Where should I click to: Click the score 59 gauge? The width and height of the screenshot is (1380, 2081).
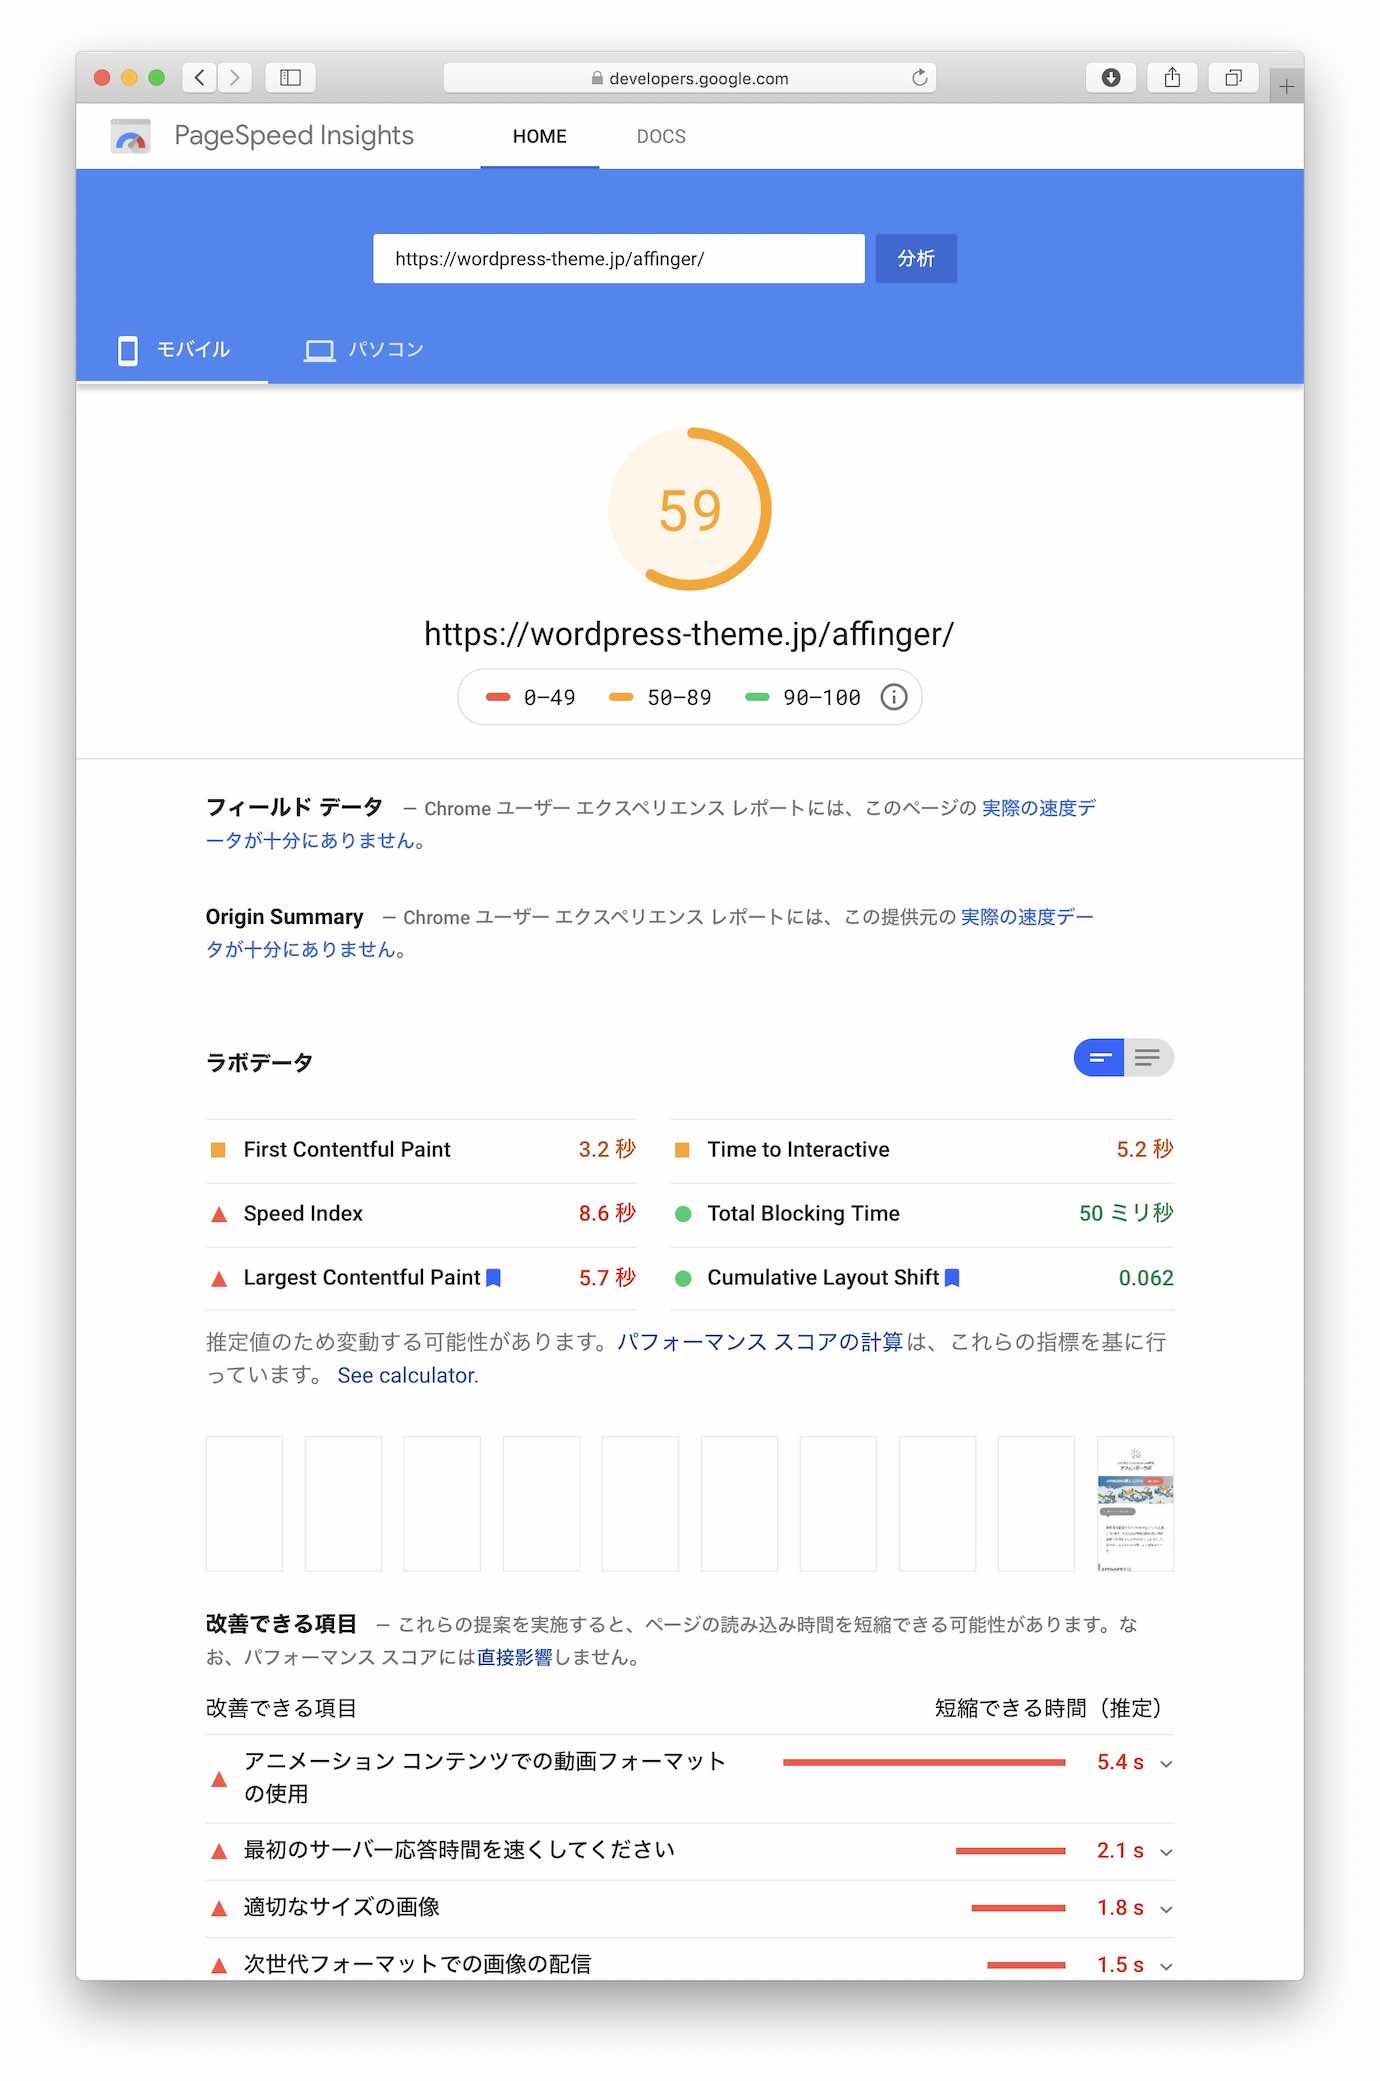tap(690, 510)
